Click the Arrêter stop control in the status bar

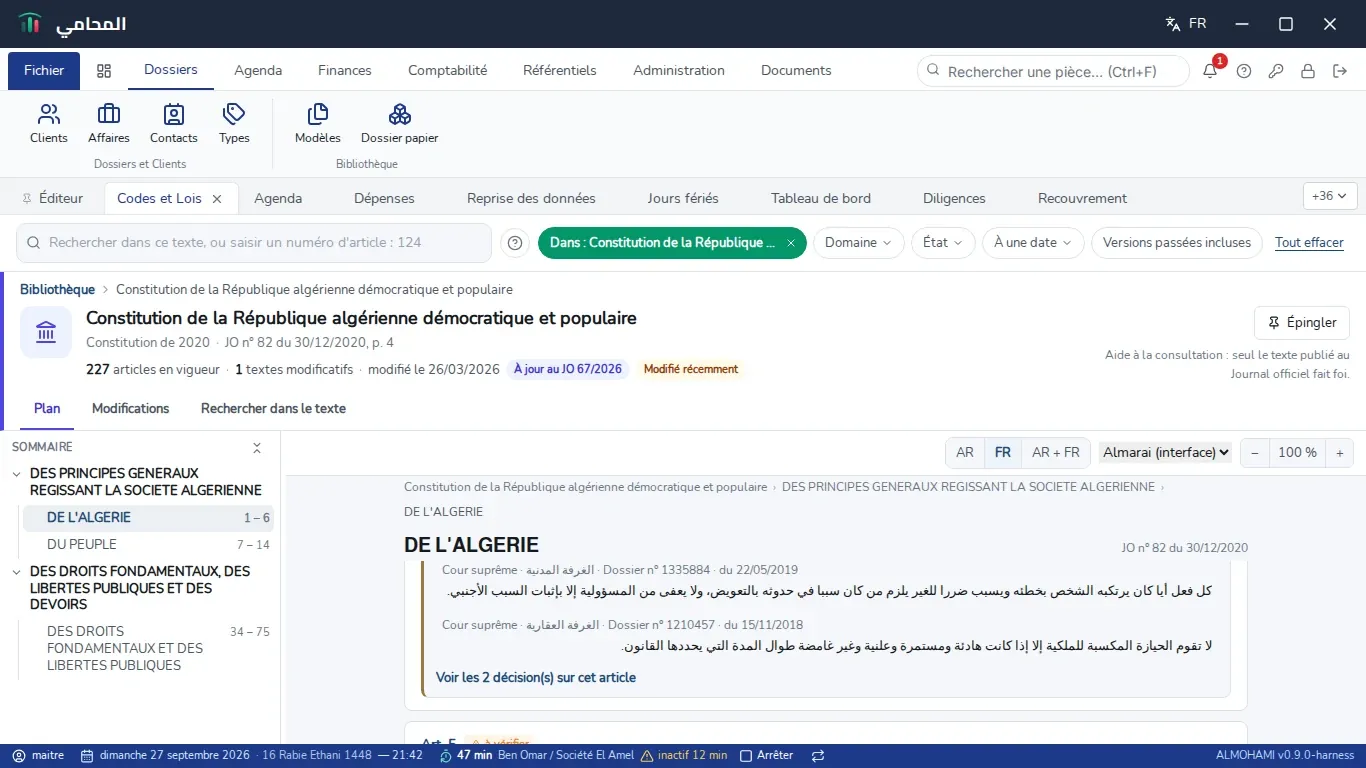[x=767, y=756]
